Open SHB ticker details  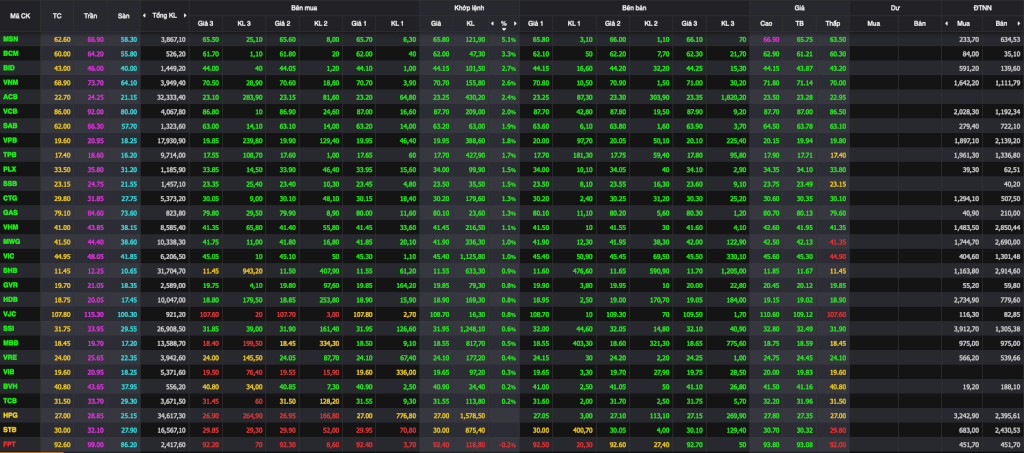point(10,269)
